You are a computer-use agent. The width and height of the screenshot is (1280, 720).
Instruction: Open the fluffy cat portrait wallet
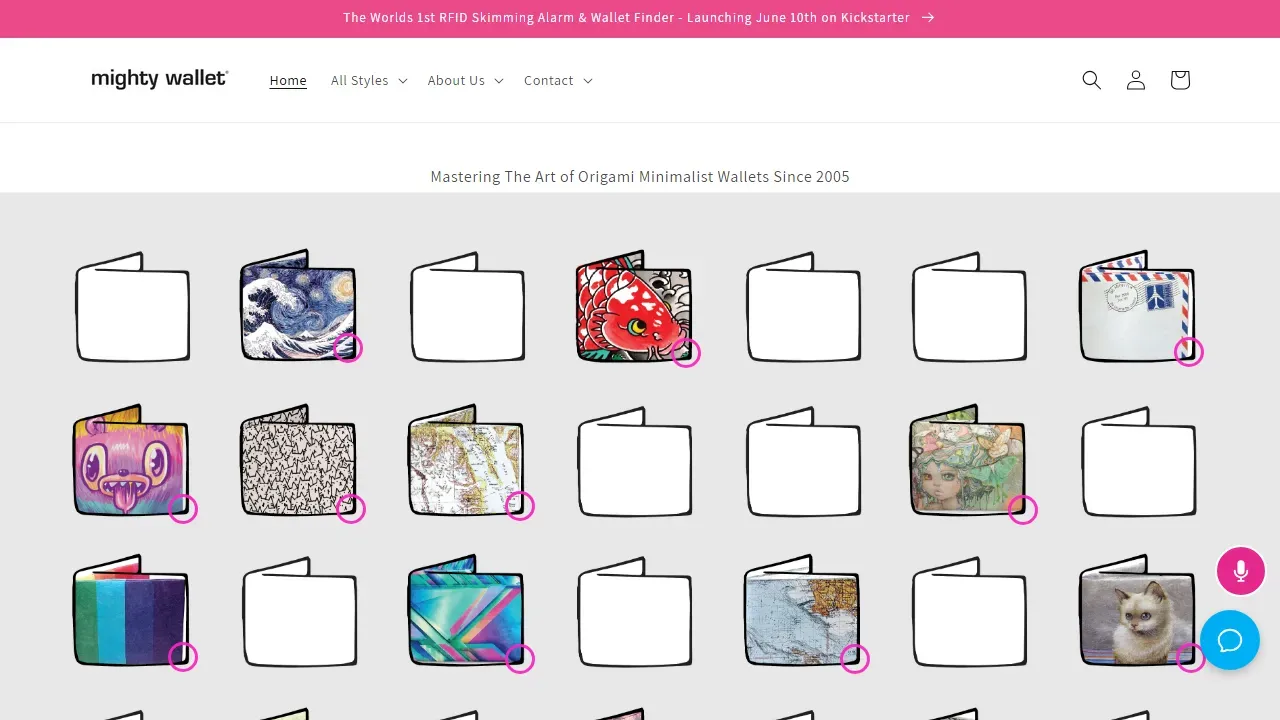(x=1138, y=611)
